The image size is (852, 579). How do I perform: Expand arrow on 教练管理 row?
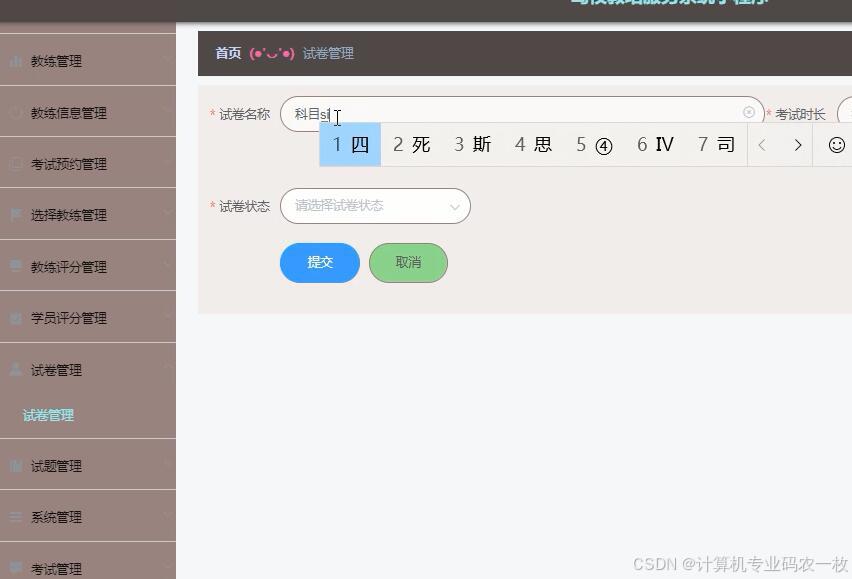click(x=166, y=58)
